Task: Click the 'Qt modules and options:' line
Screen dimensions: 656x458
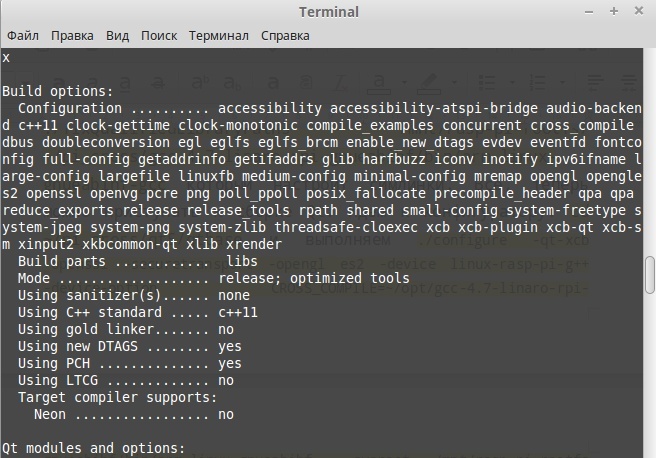Action: click(x=93, y=448)
